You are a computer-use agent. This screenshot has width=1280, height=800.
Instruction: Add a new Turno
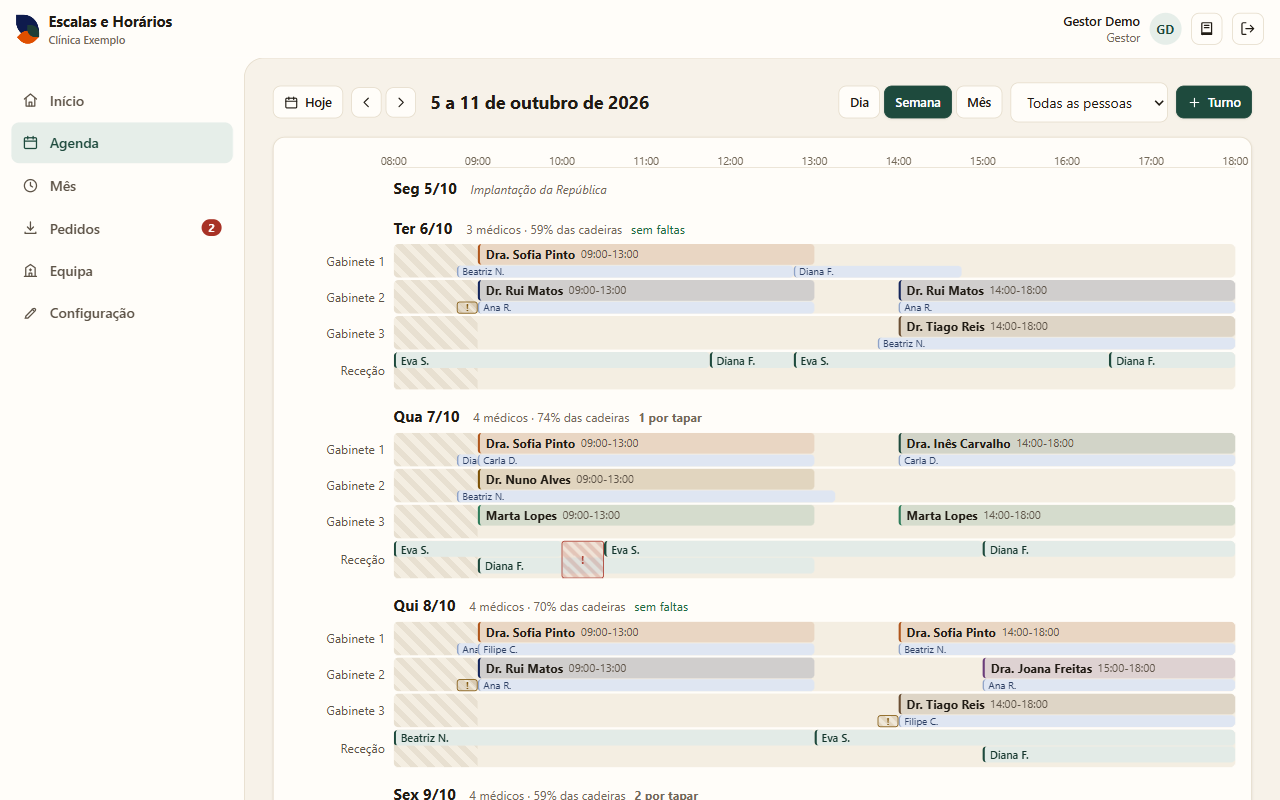click(1214, 102)
